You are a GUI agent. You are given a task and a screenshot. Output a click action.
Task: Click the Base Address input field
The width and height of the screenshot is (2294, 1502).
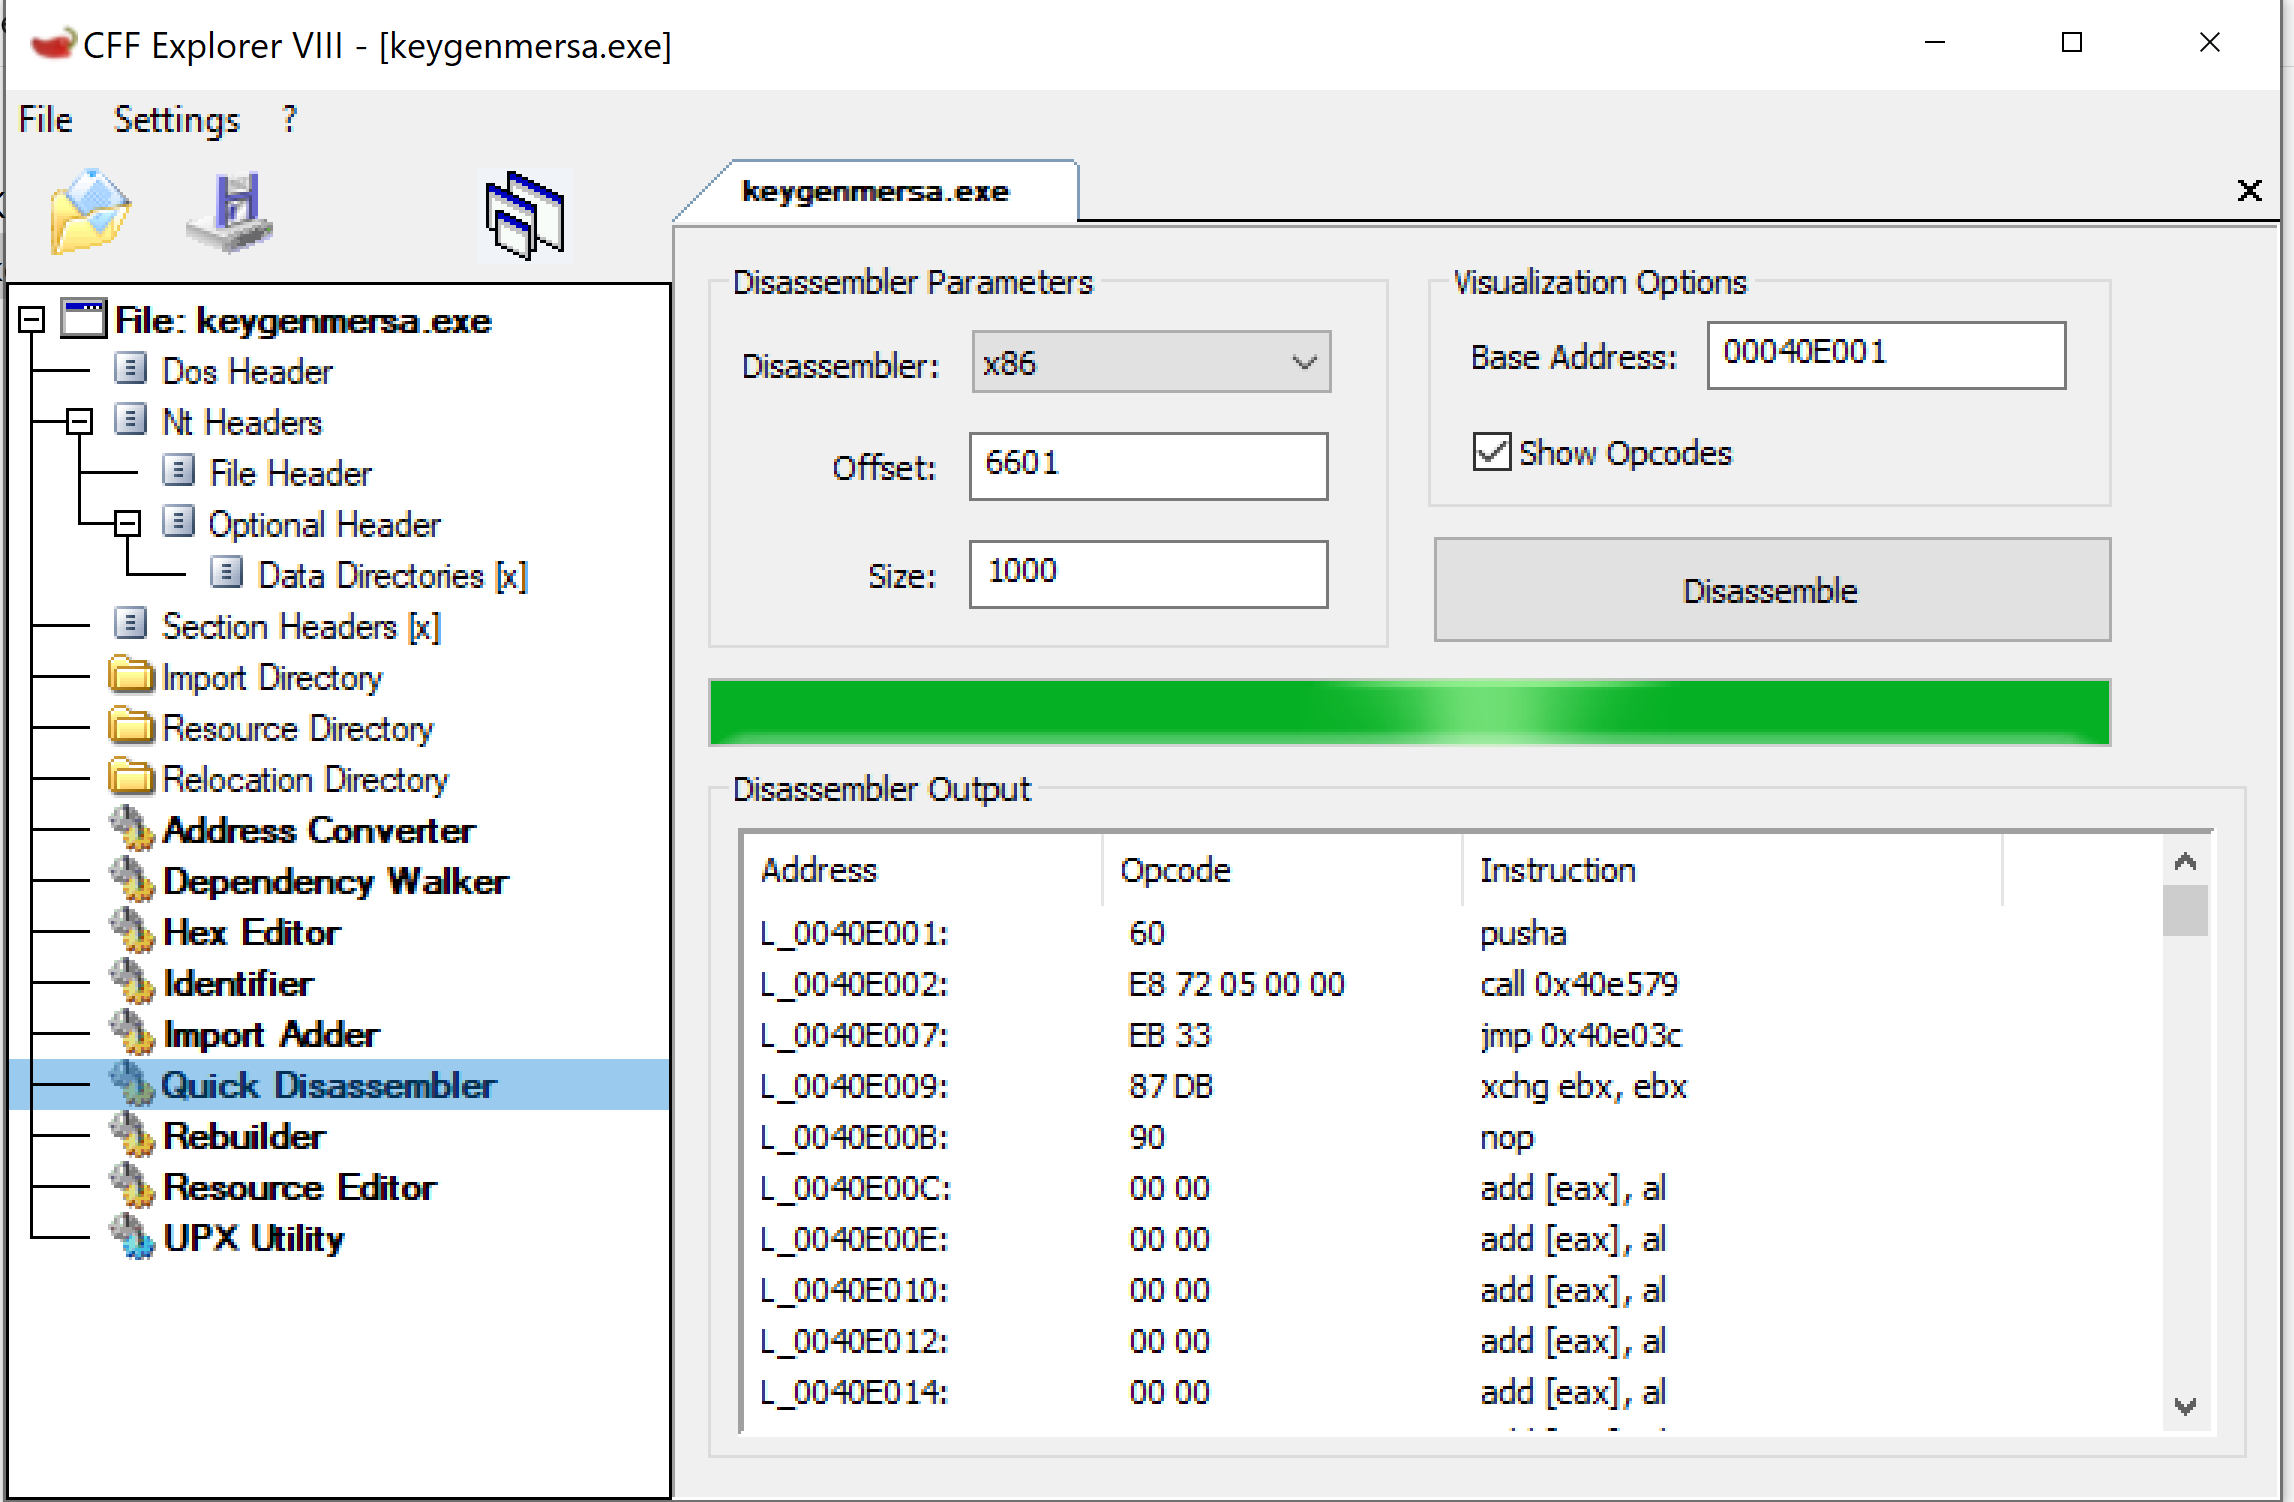click(x=1886, y=355)
